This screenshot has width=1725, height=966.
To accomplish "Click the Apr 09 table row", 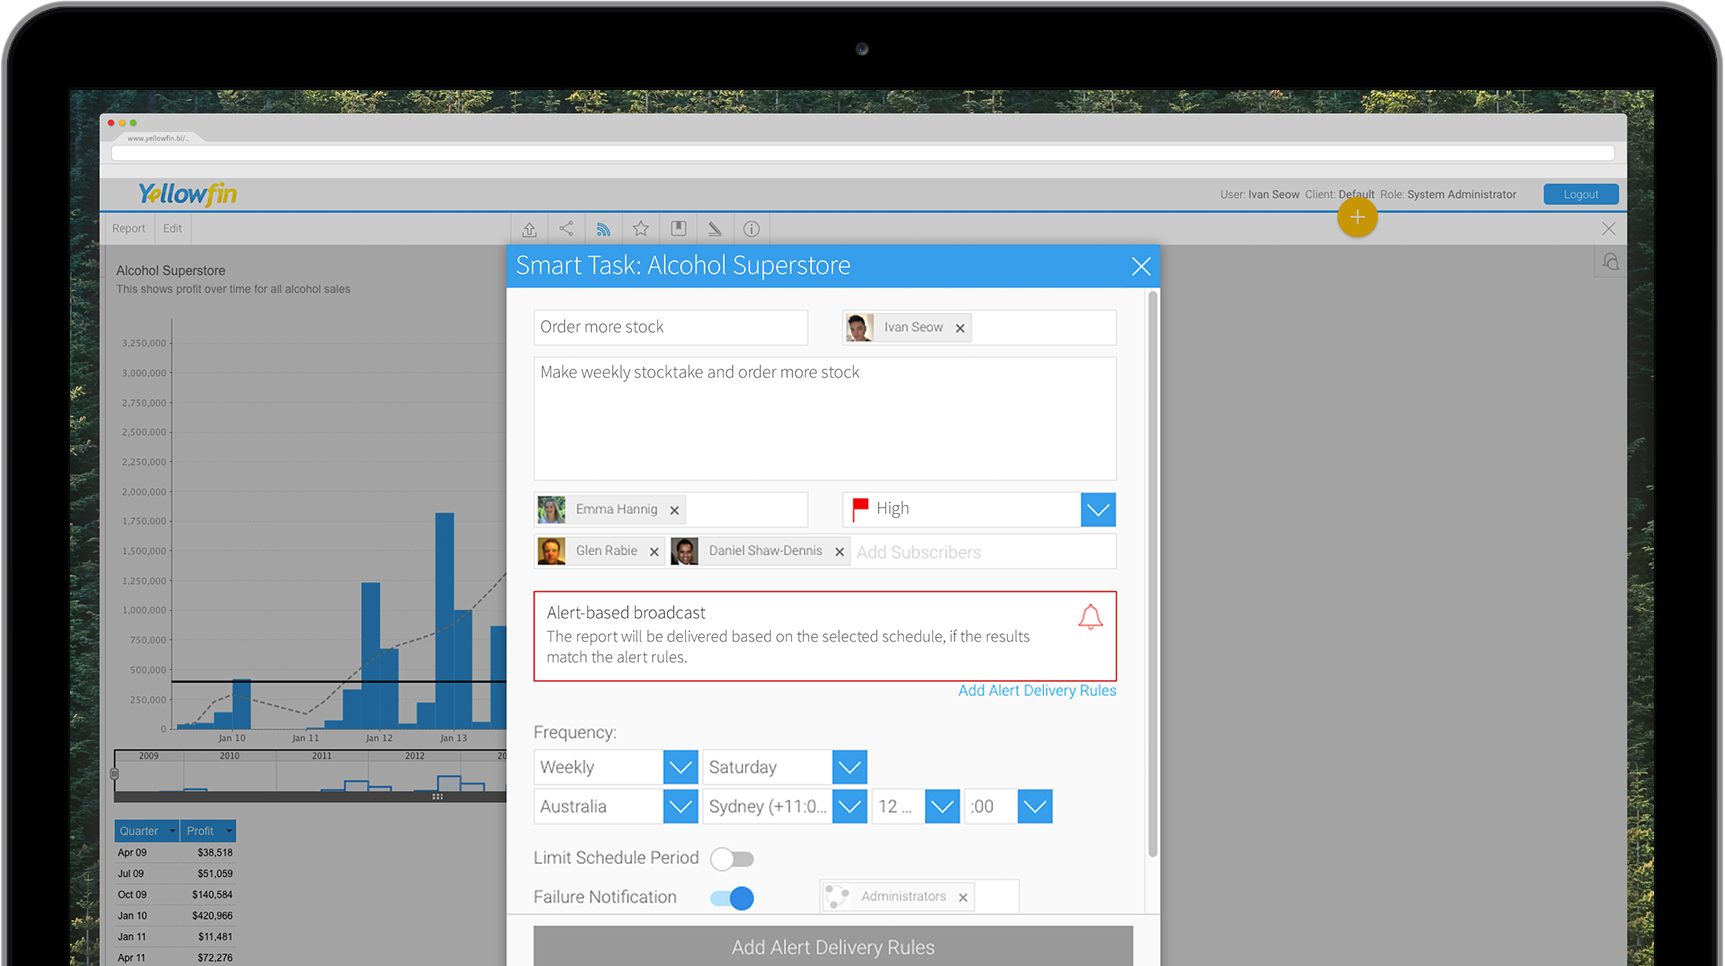I will pos(175,853).
